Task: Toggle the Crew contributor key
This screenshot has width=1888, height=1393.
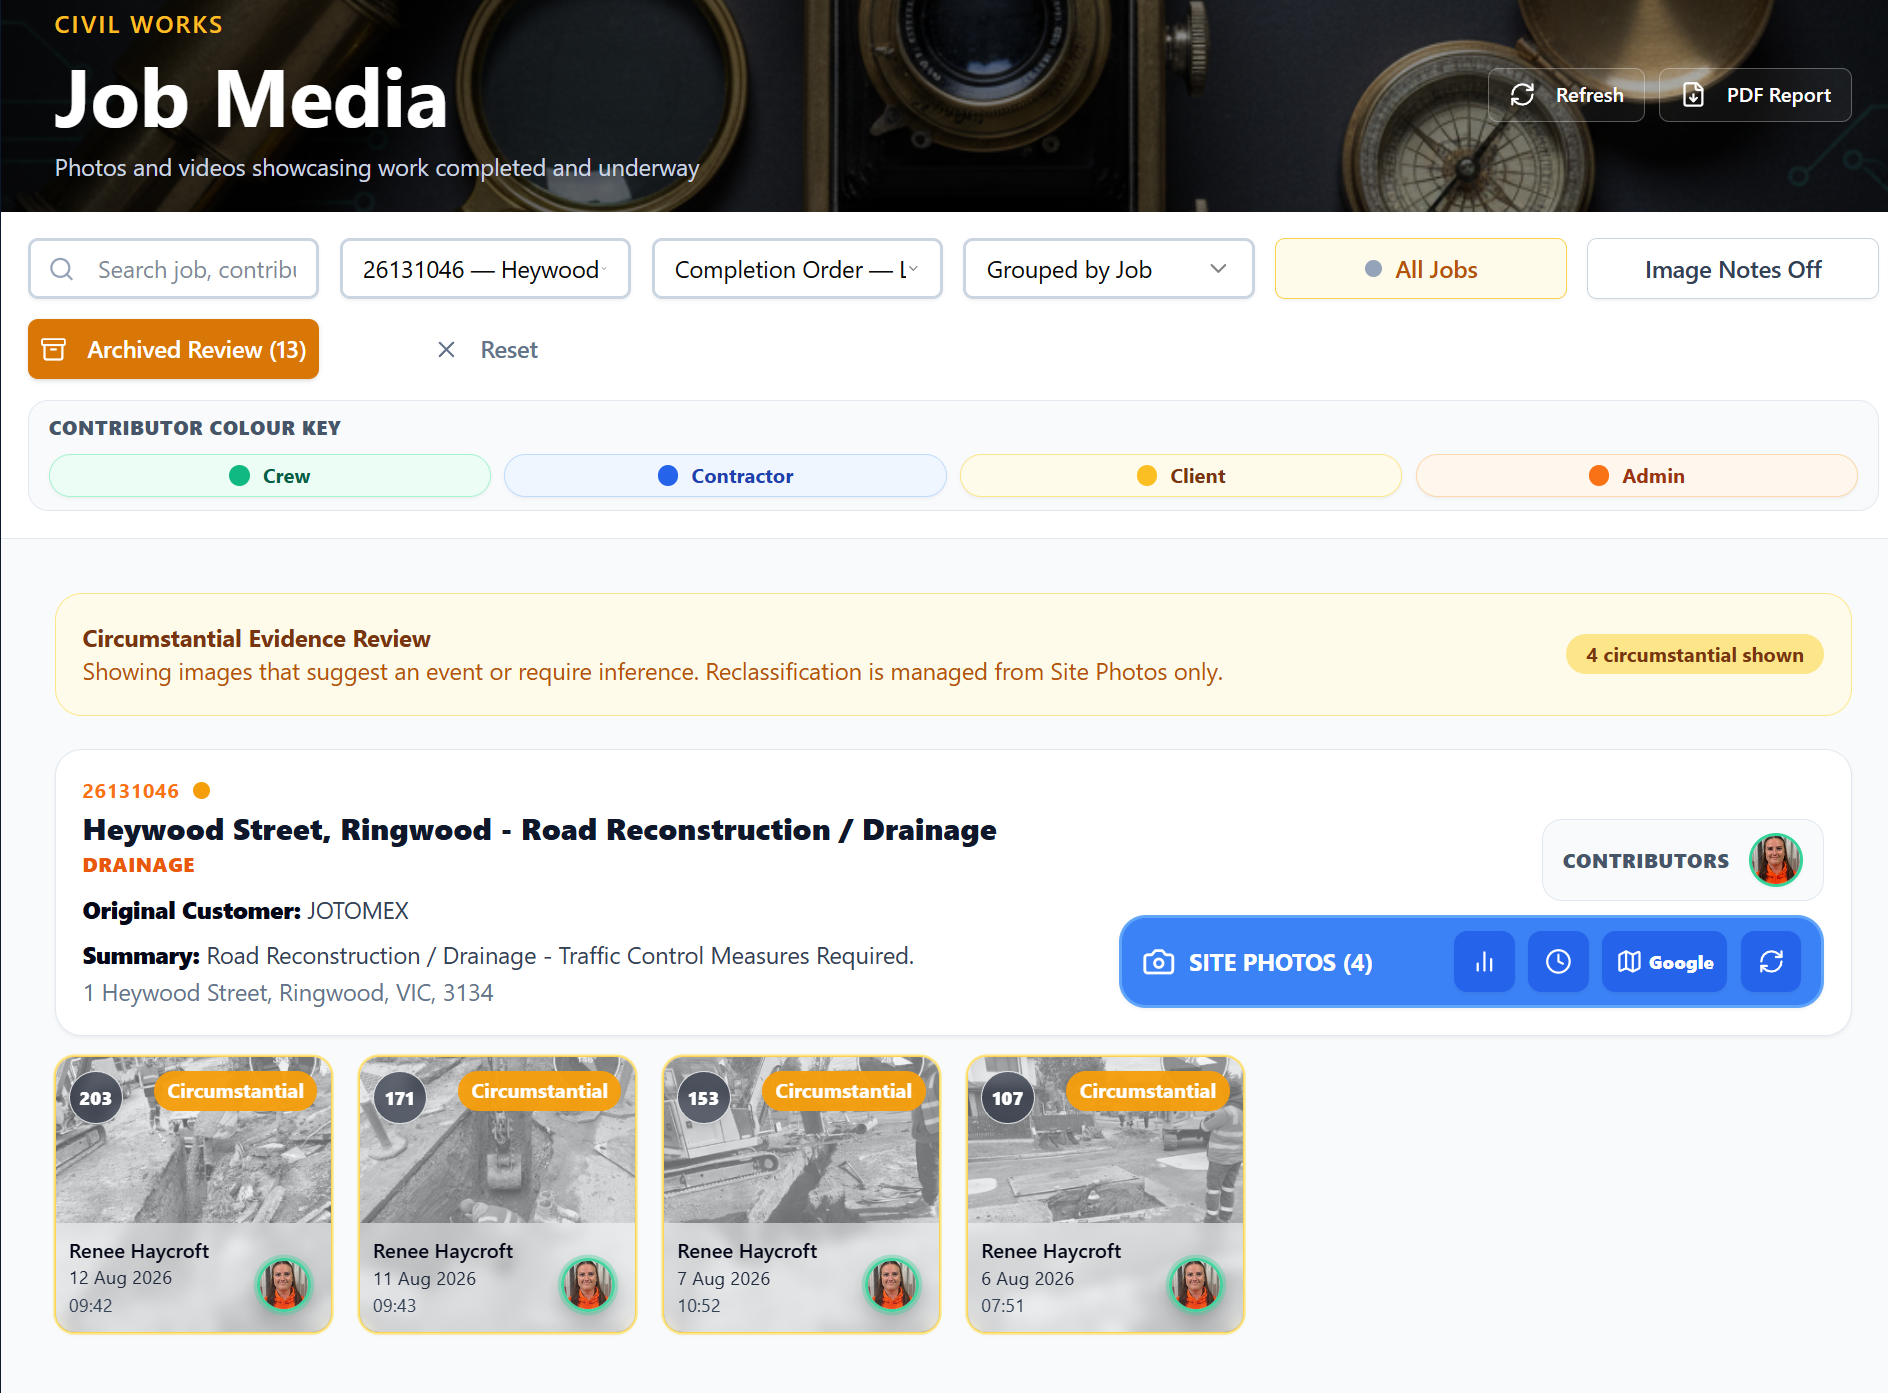Action: click(270, 476)
